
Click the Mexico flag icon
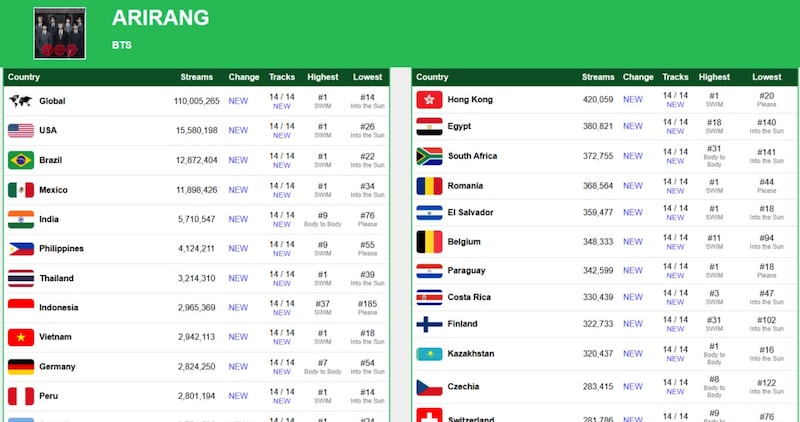click(20, 190)
